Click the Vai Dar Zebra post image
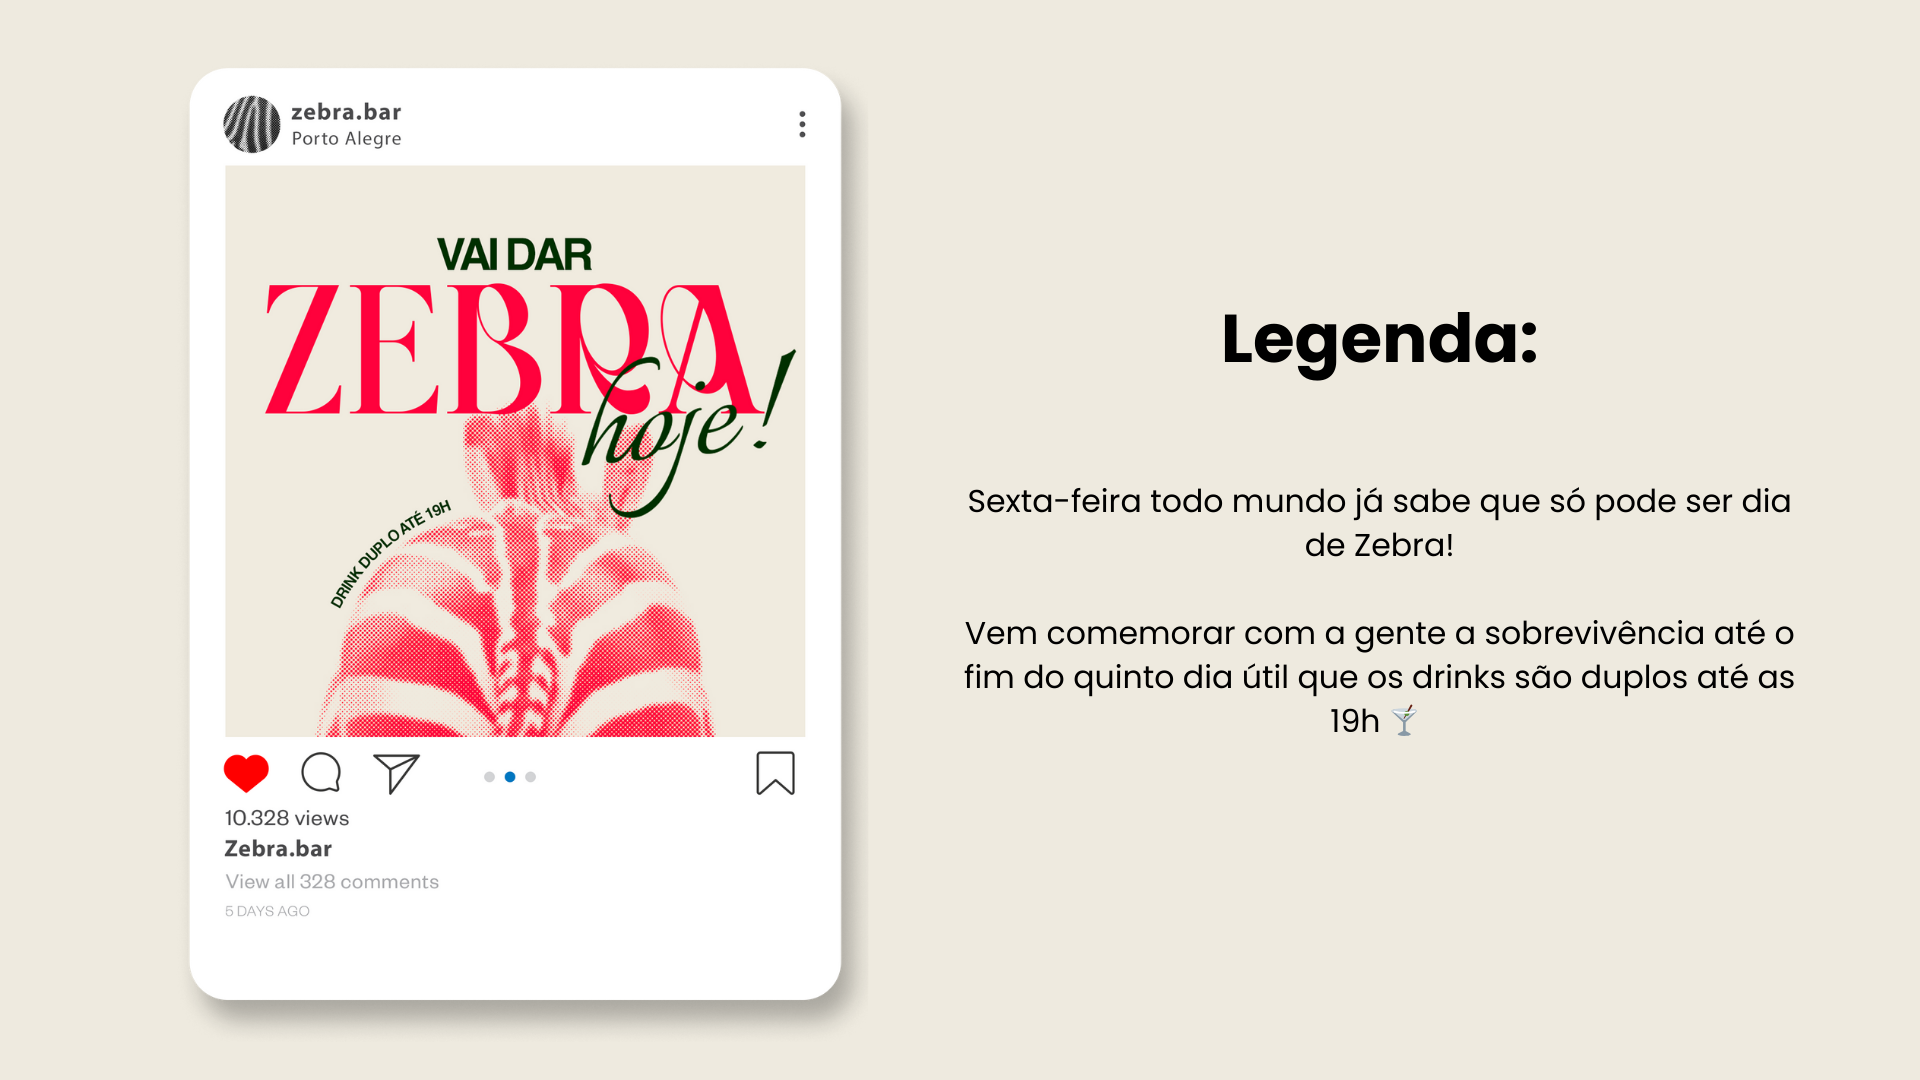The height and width of the screenshot is (1080, 1920). [515, 451]
